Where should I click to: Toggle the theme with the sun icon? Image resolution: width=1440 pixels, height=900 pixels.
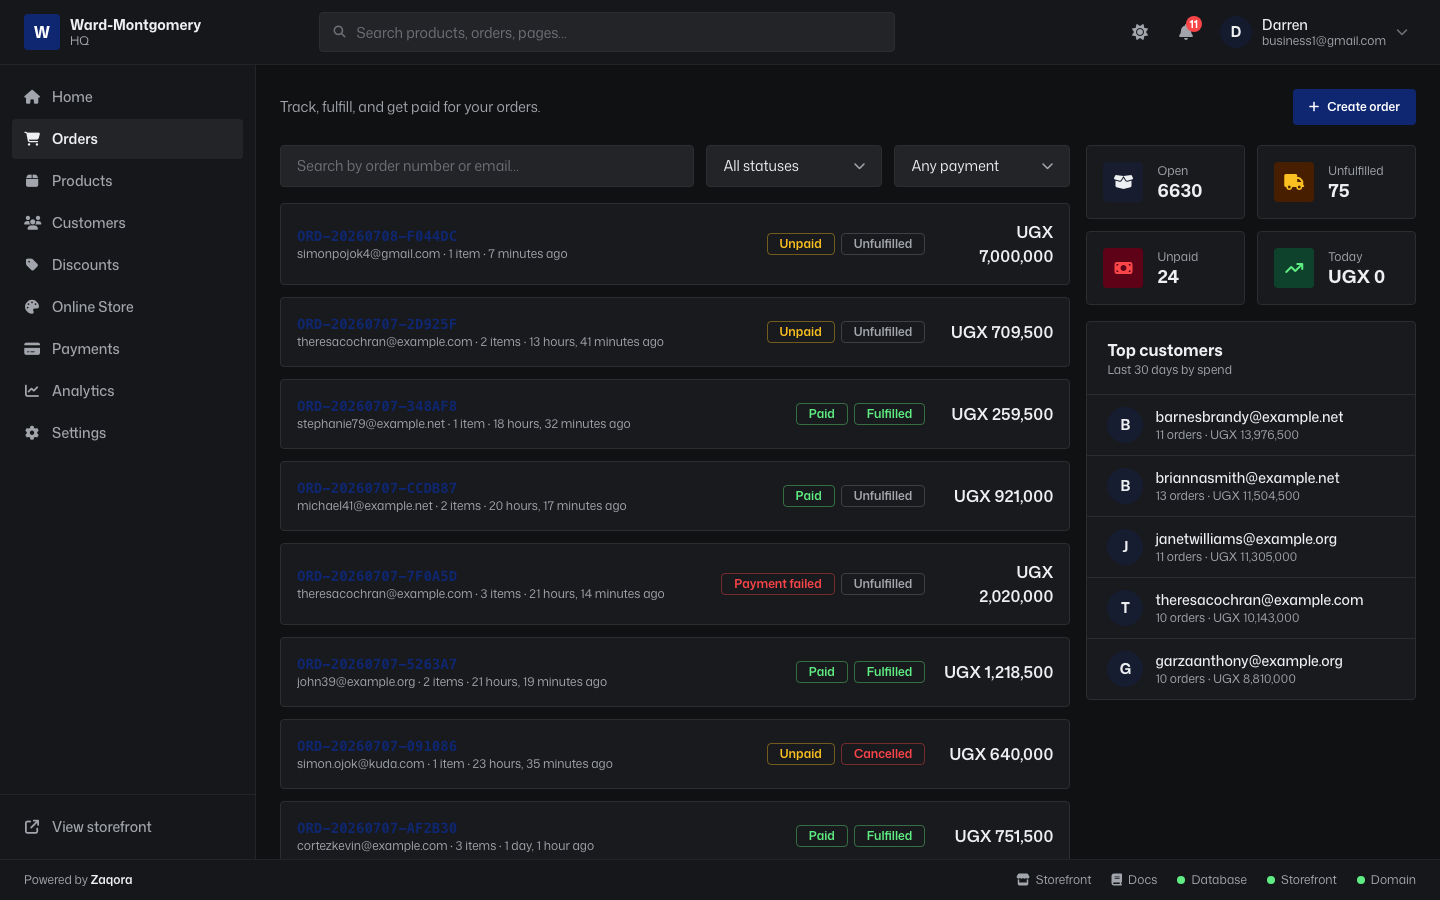[x=1140, y=32]
